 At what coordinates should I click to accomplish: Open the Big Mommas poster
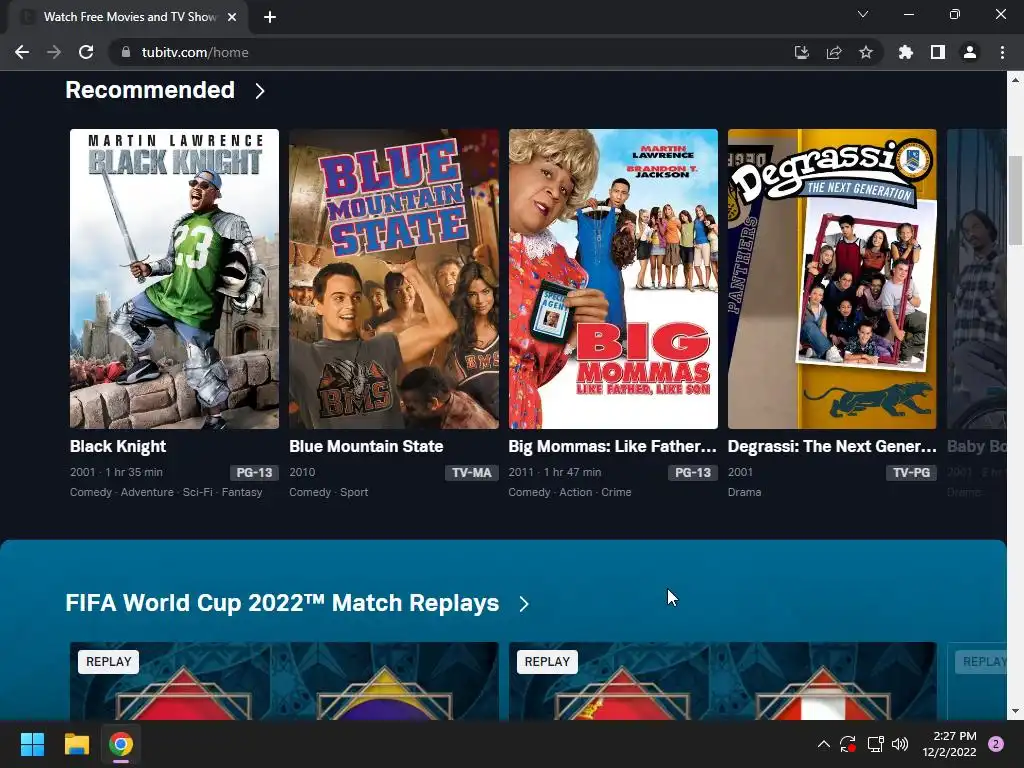613,279
